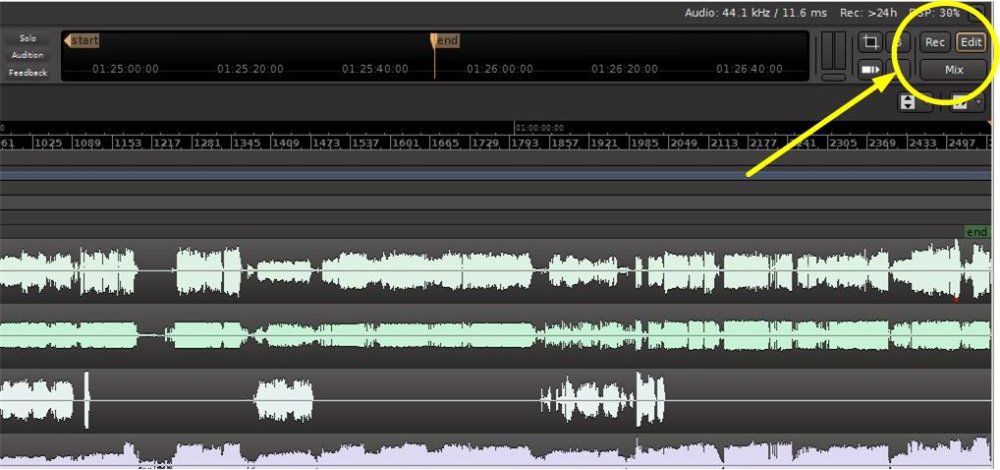Screen dimensions: 1000x470
Task: Switch to the Rec window
Action: tap(935, 43)
